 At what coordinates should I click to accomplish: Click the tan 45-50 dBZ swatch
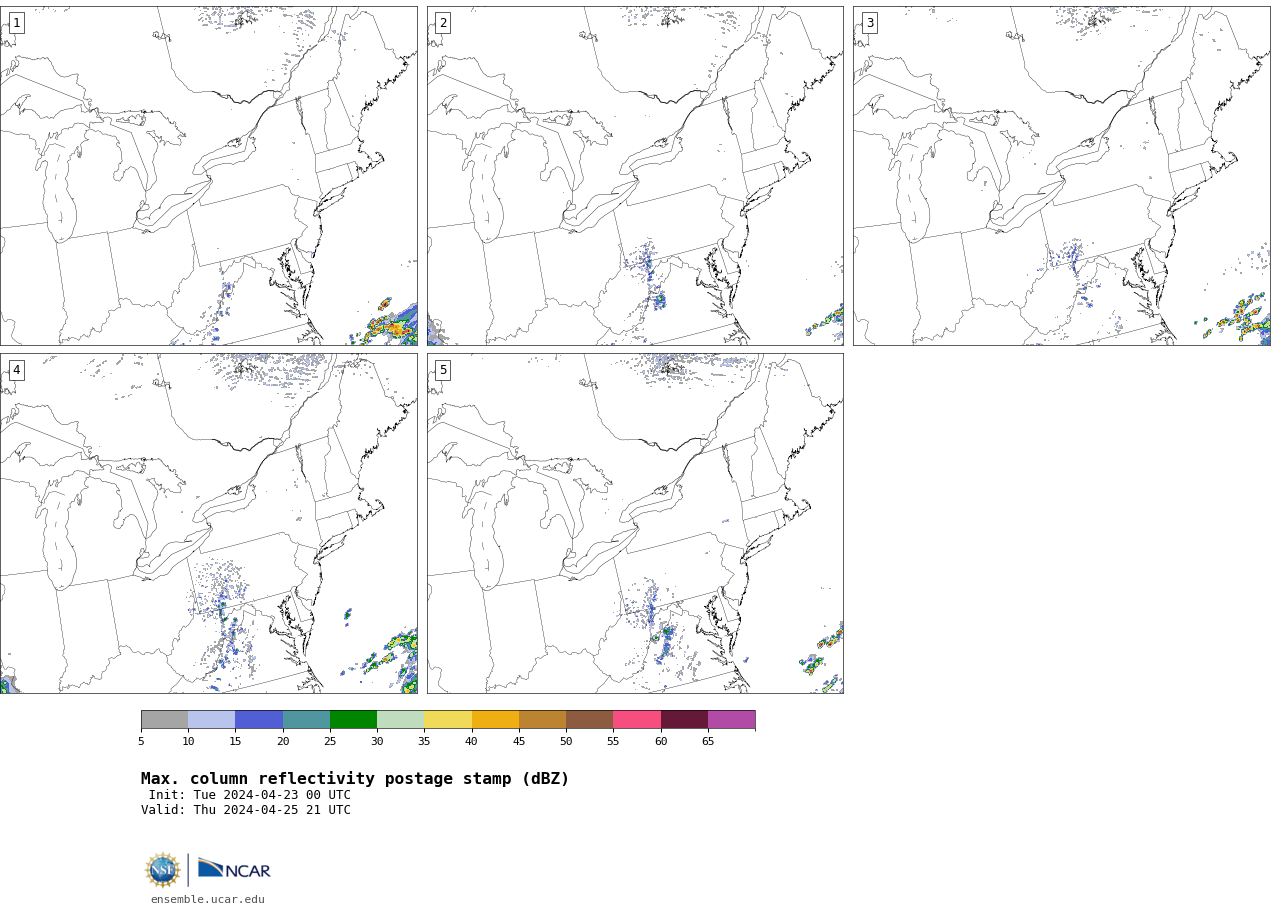click(542, 720)
